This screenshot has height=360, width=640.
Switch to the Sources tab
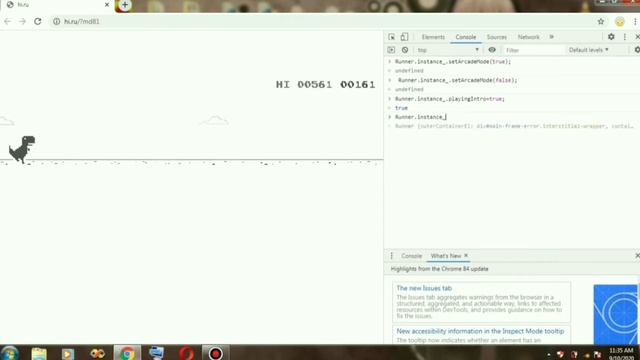point(497,37)
